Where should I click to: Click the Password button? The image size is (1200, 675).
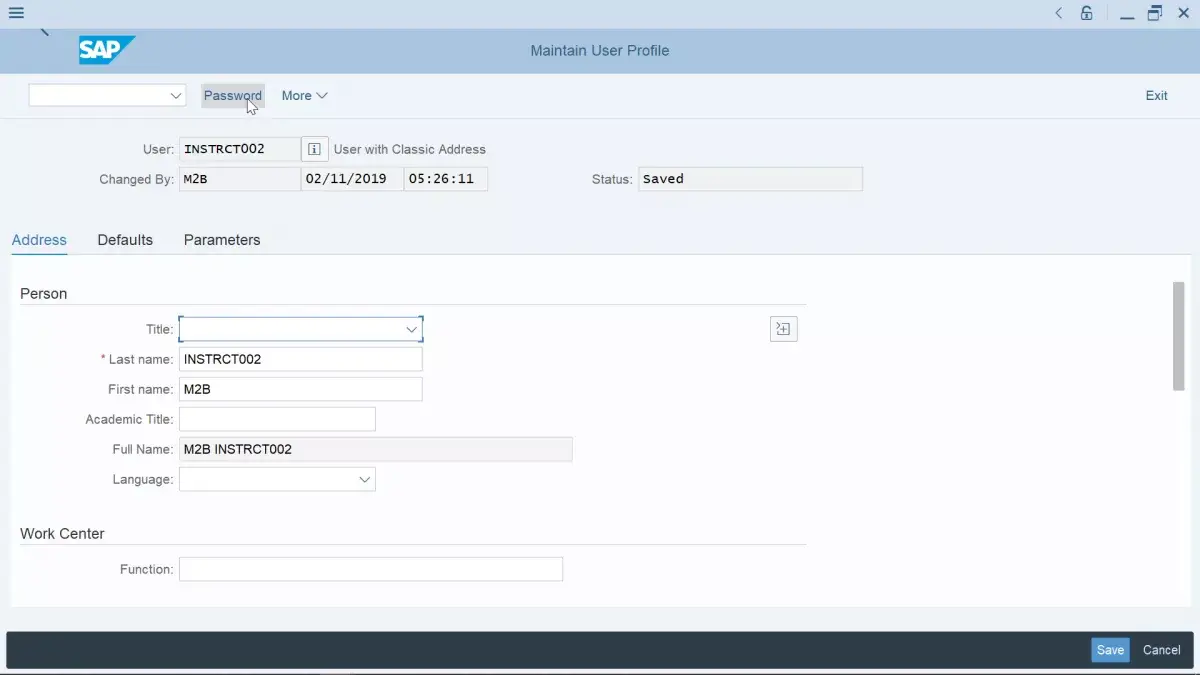coord(233,95)
